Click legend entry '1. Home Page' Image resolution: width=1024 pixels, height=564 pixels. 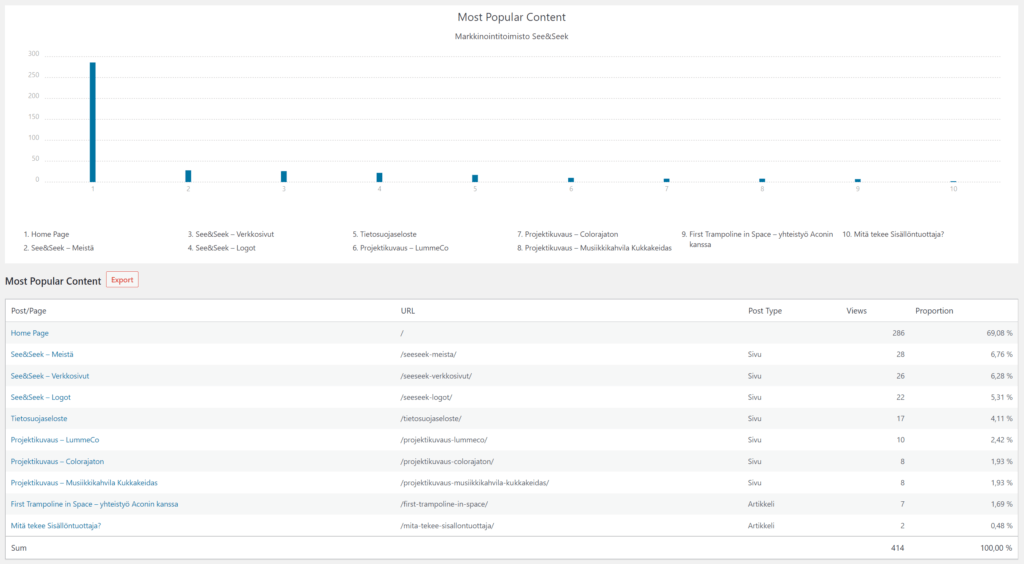[x=46, y=234]
